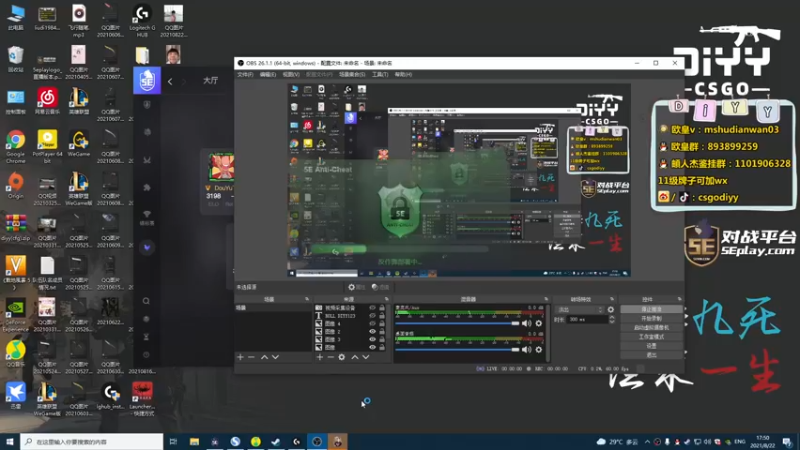
Task: Open search icon in SE client sidebar
Action: [x=146, y=301]
